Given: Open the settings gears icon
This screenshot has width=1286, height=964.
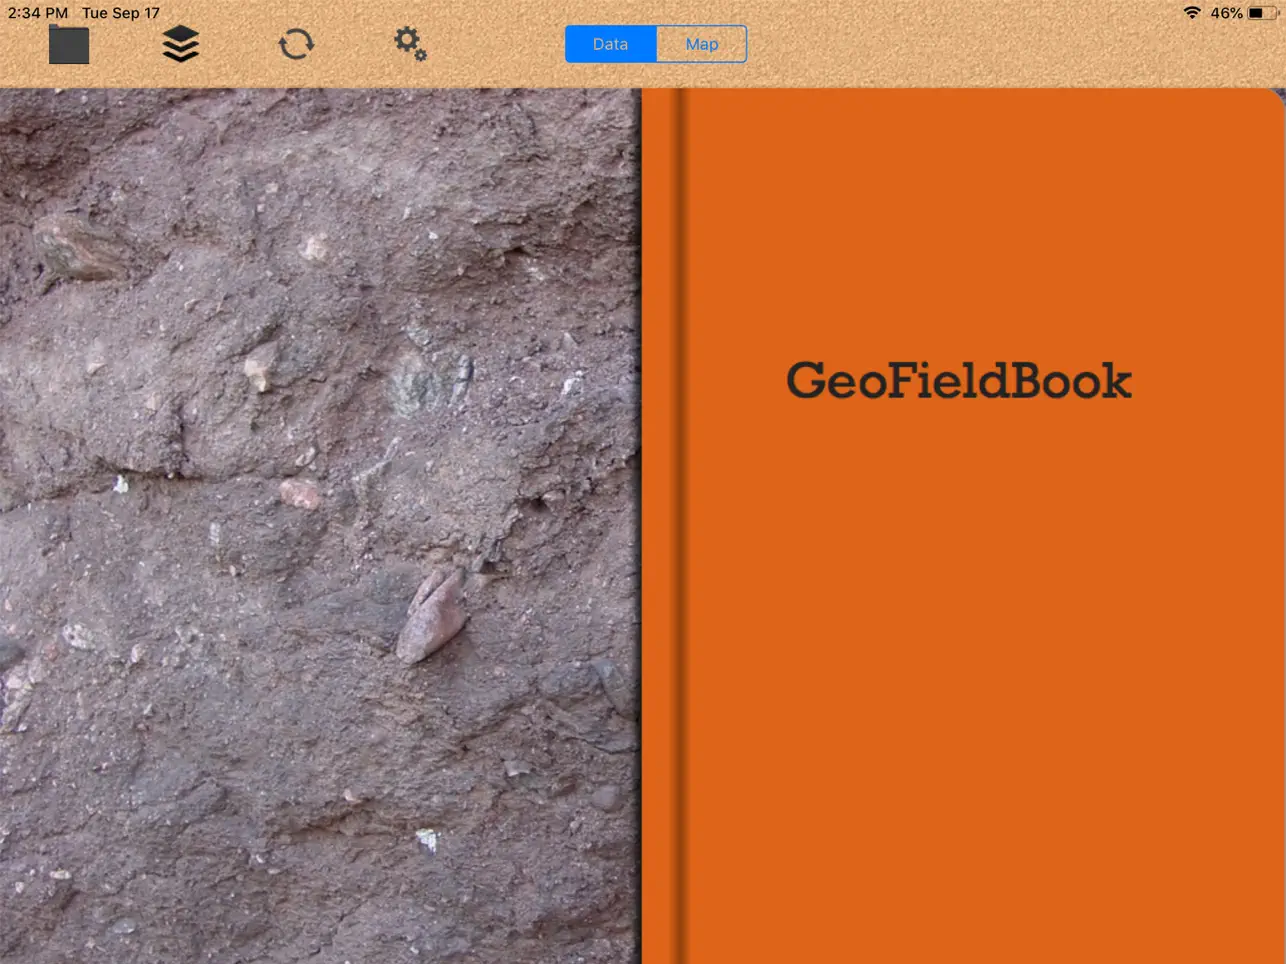Looking at the screenshot, I should coord(410,44).
